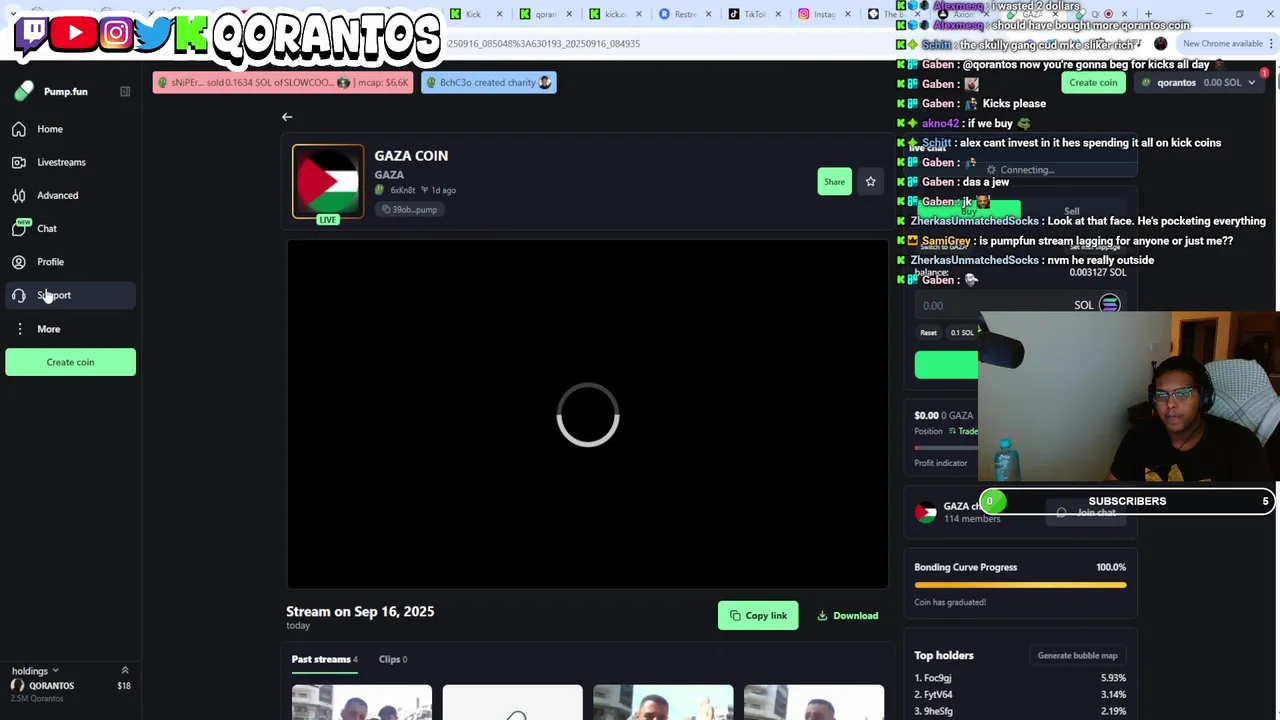Click the GAZA COIN flag avatar
Viewport: 1280px width, 720px height.
(x=328, y=181)
